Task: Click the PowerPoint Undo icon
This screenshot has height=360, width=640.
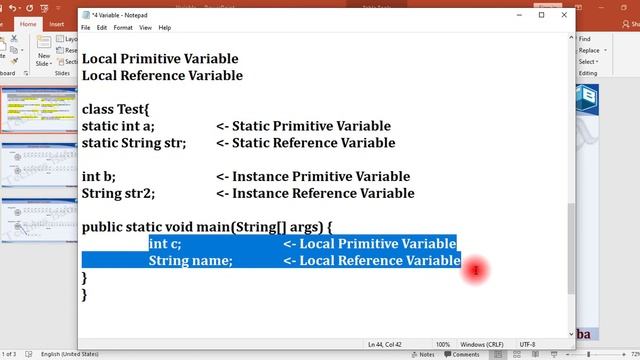Action: (13, 8)
